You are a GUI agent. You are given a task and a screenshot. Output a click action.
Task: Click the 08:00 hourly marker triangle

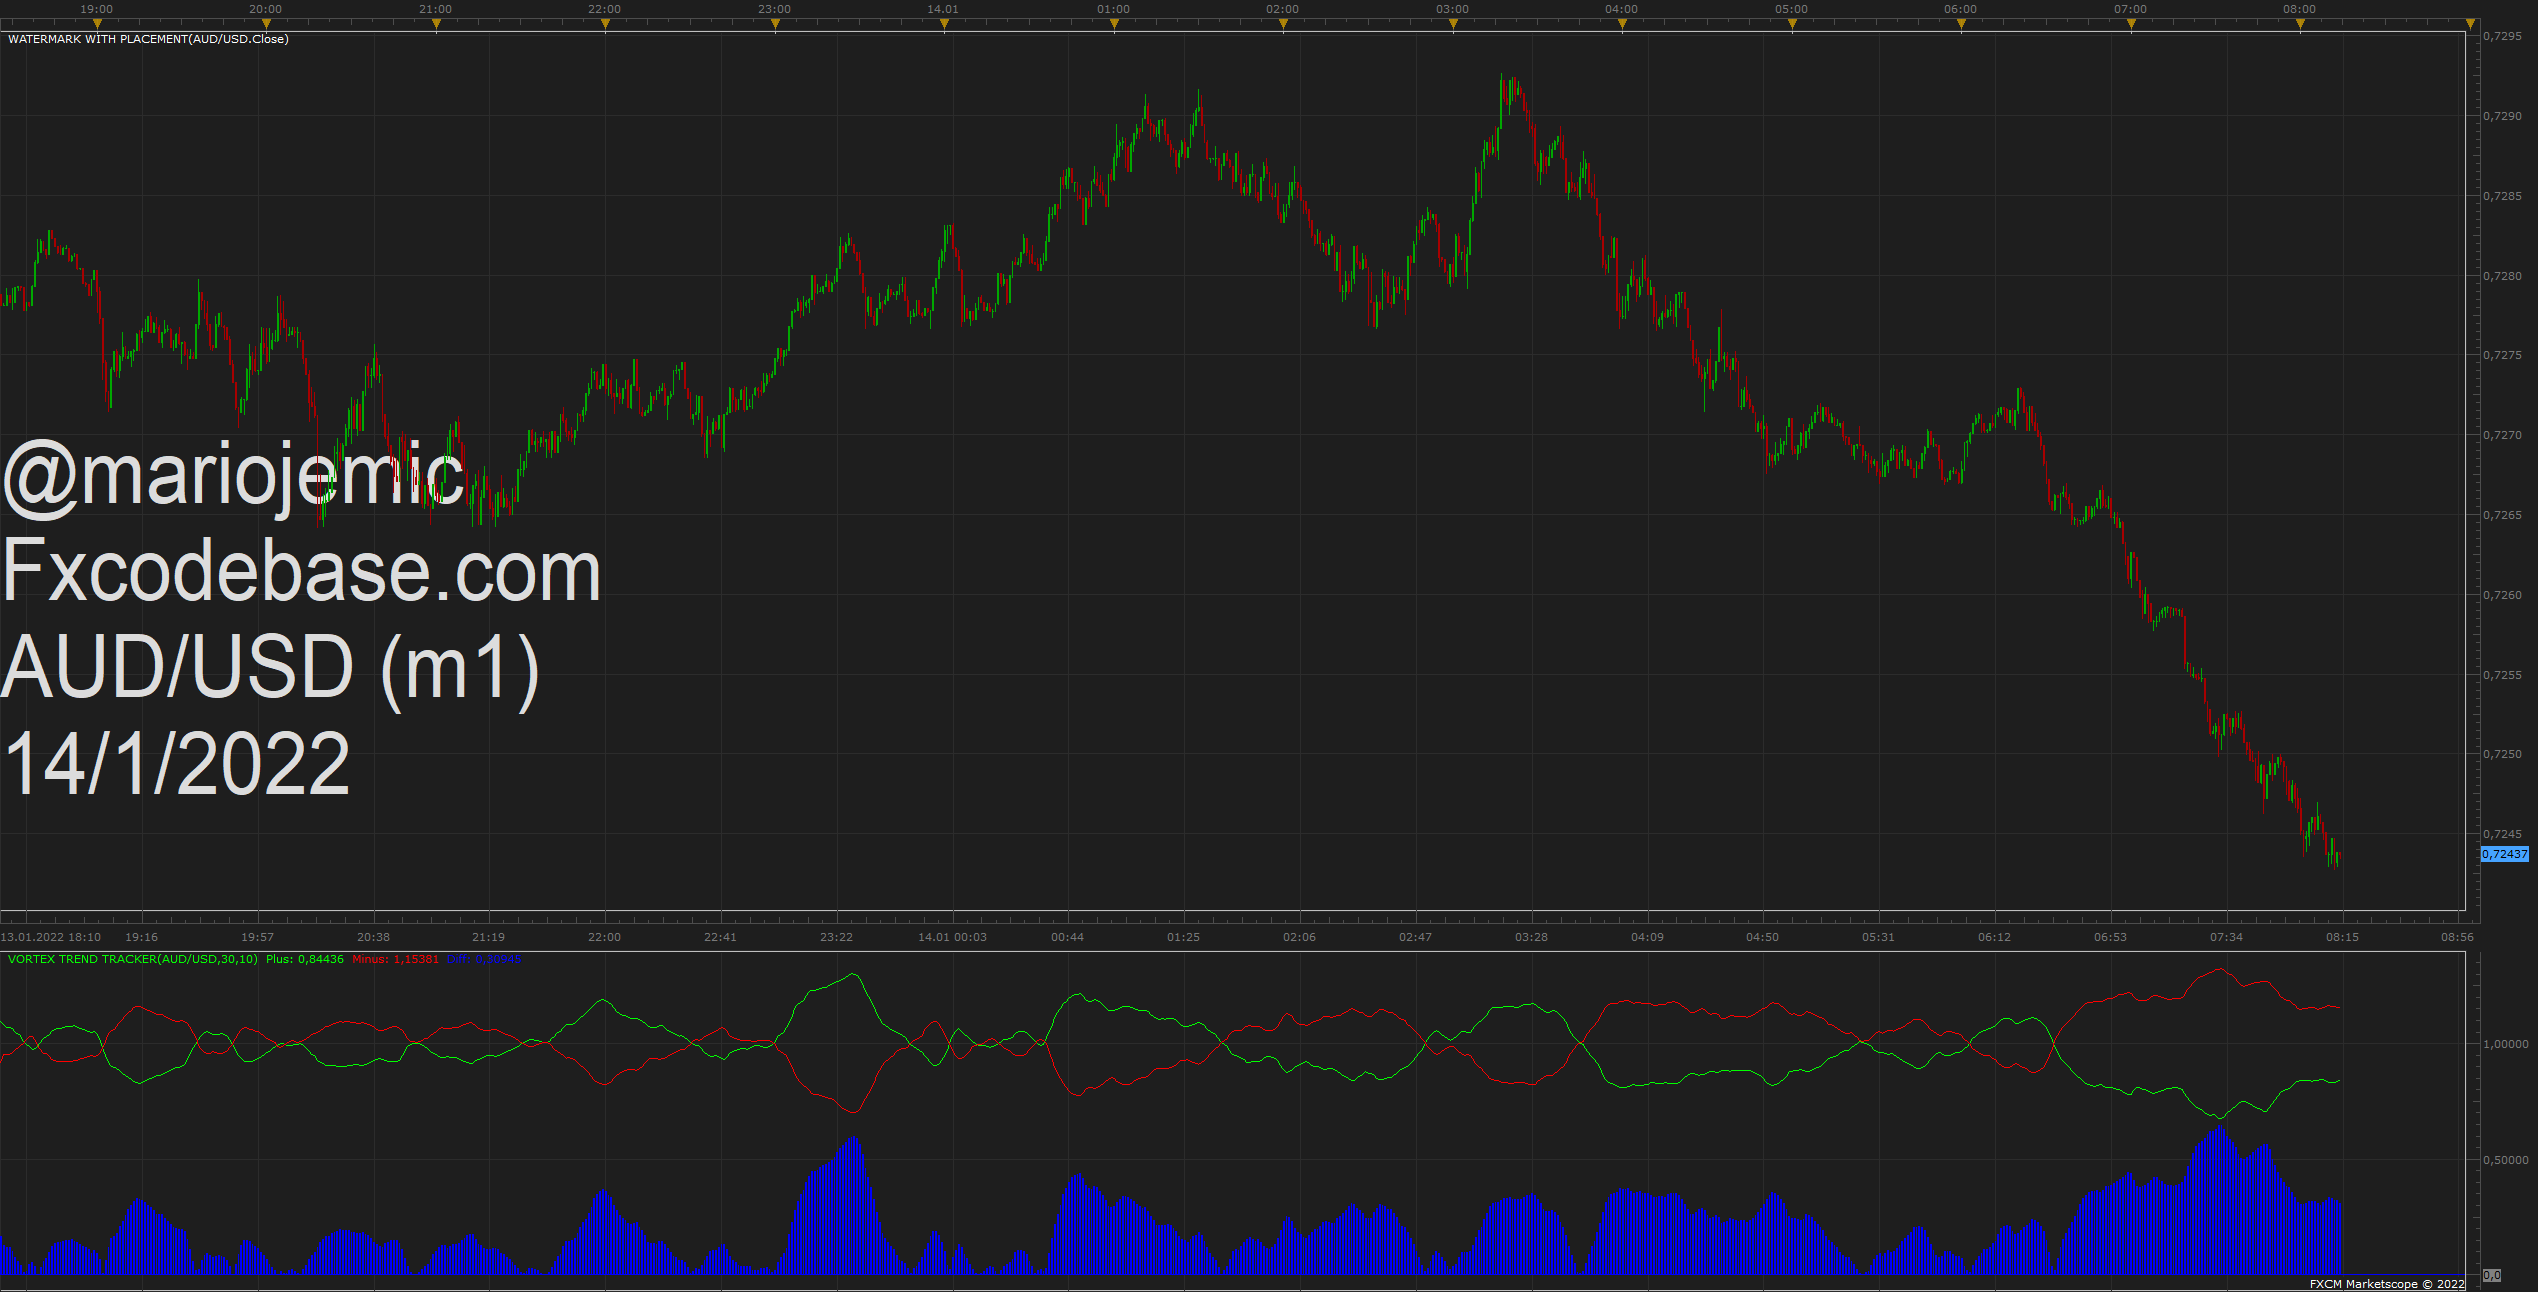pos(2300,25)
